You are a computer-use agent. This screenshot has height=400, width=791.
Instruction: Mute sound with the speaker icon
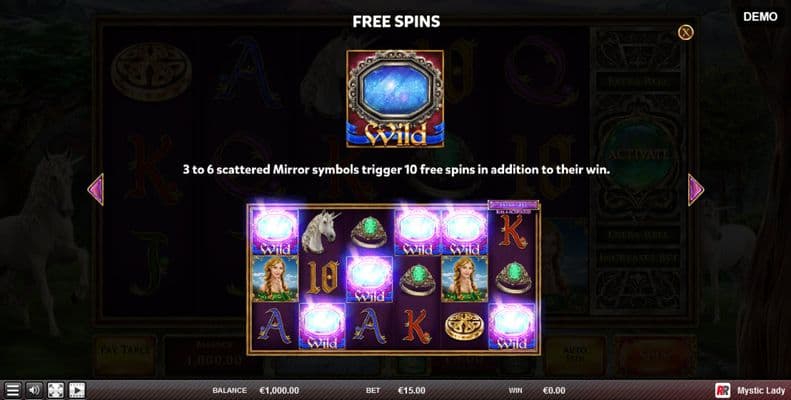point(34,390)
